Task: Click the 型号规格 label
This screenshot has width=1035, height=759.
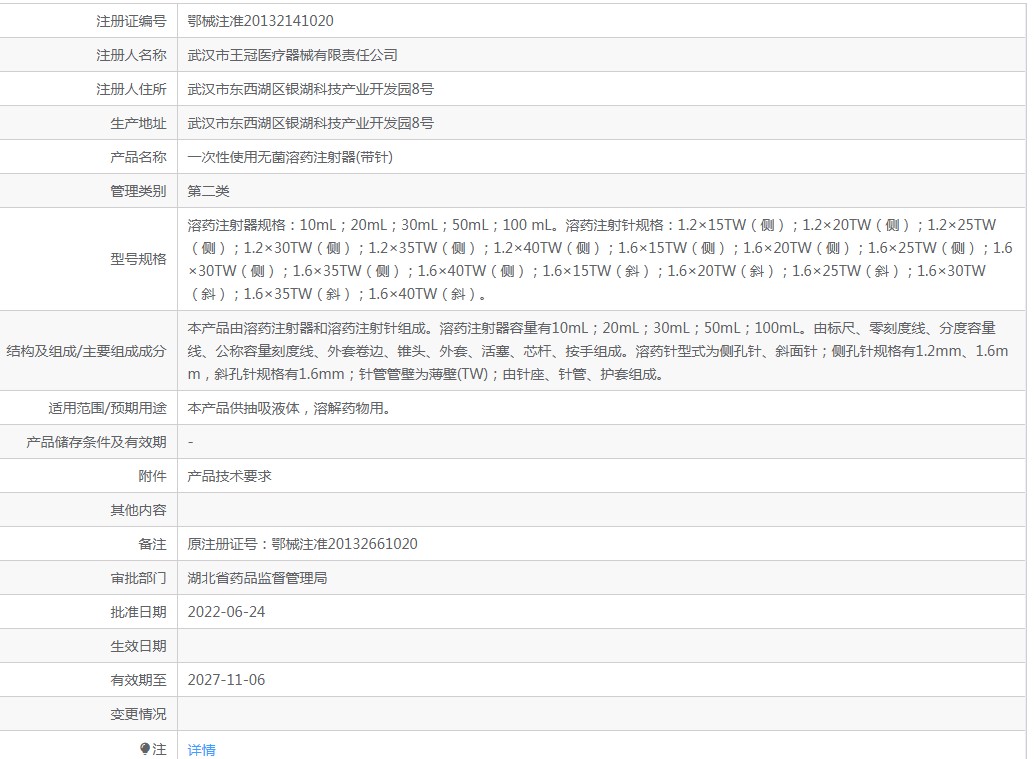Action: pyautogui.click(x=139, y=259)
